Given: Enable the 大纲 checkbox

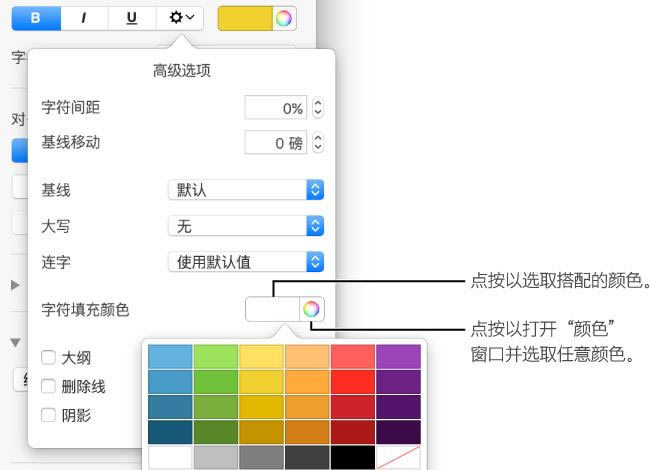Looking at the screenshot, I should (x=48, y=357).
